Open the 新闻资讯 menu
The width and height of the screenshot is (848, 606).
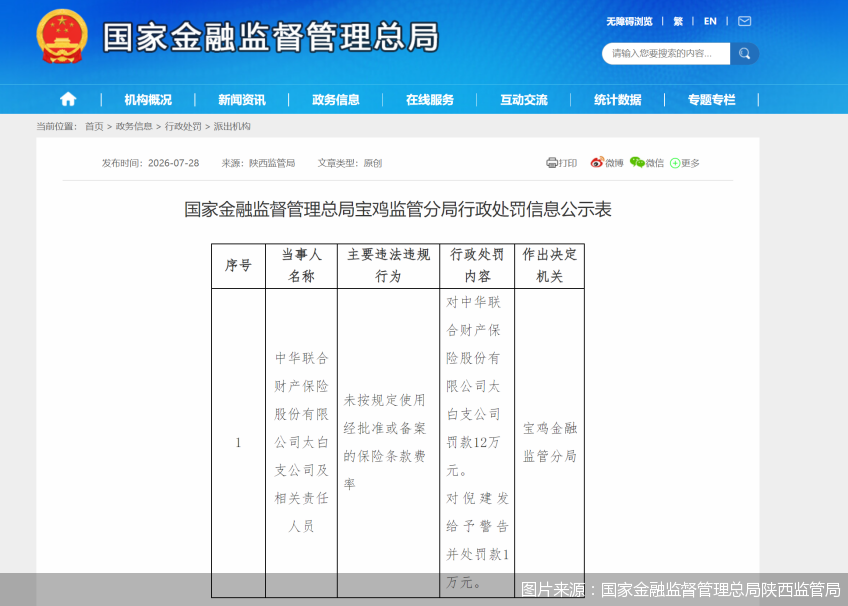[242, 100]
